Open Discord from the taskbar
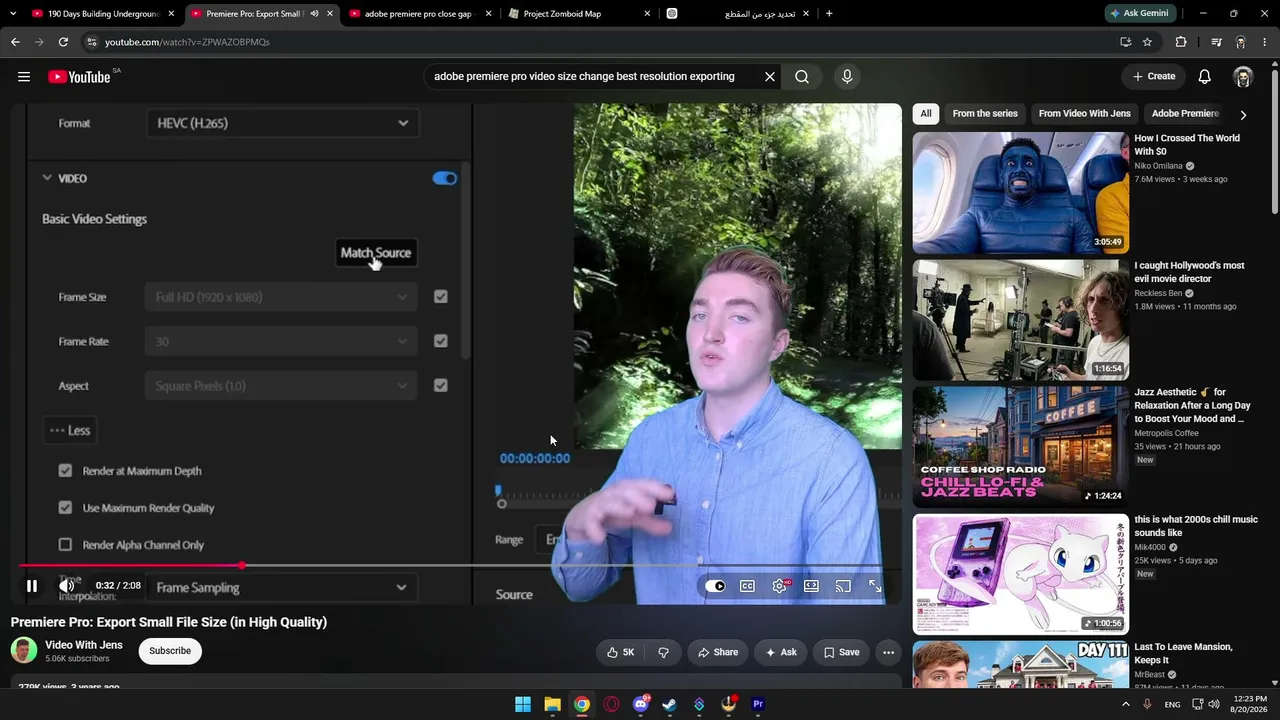The image size is (1280, 720). (x=640, y=704)
